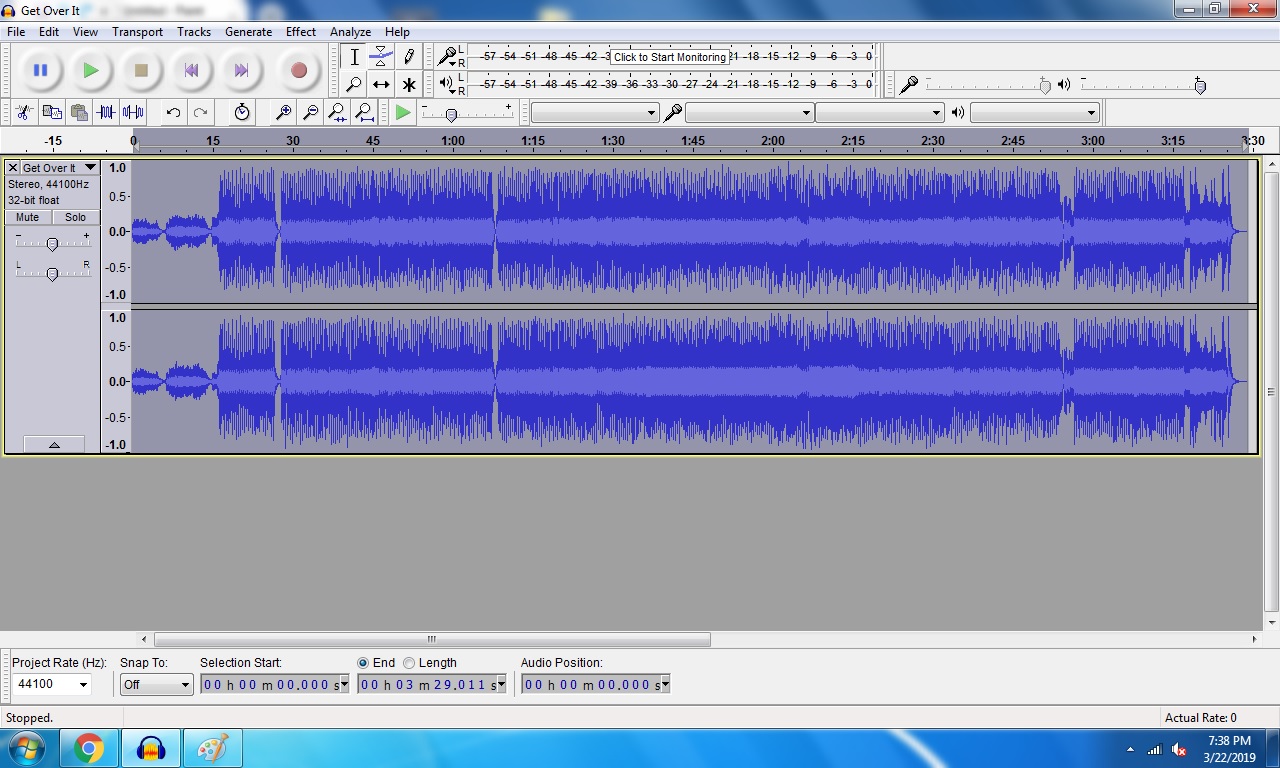
Task: Open the Recording Device dropdown
Action: 748,113
